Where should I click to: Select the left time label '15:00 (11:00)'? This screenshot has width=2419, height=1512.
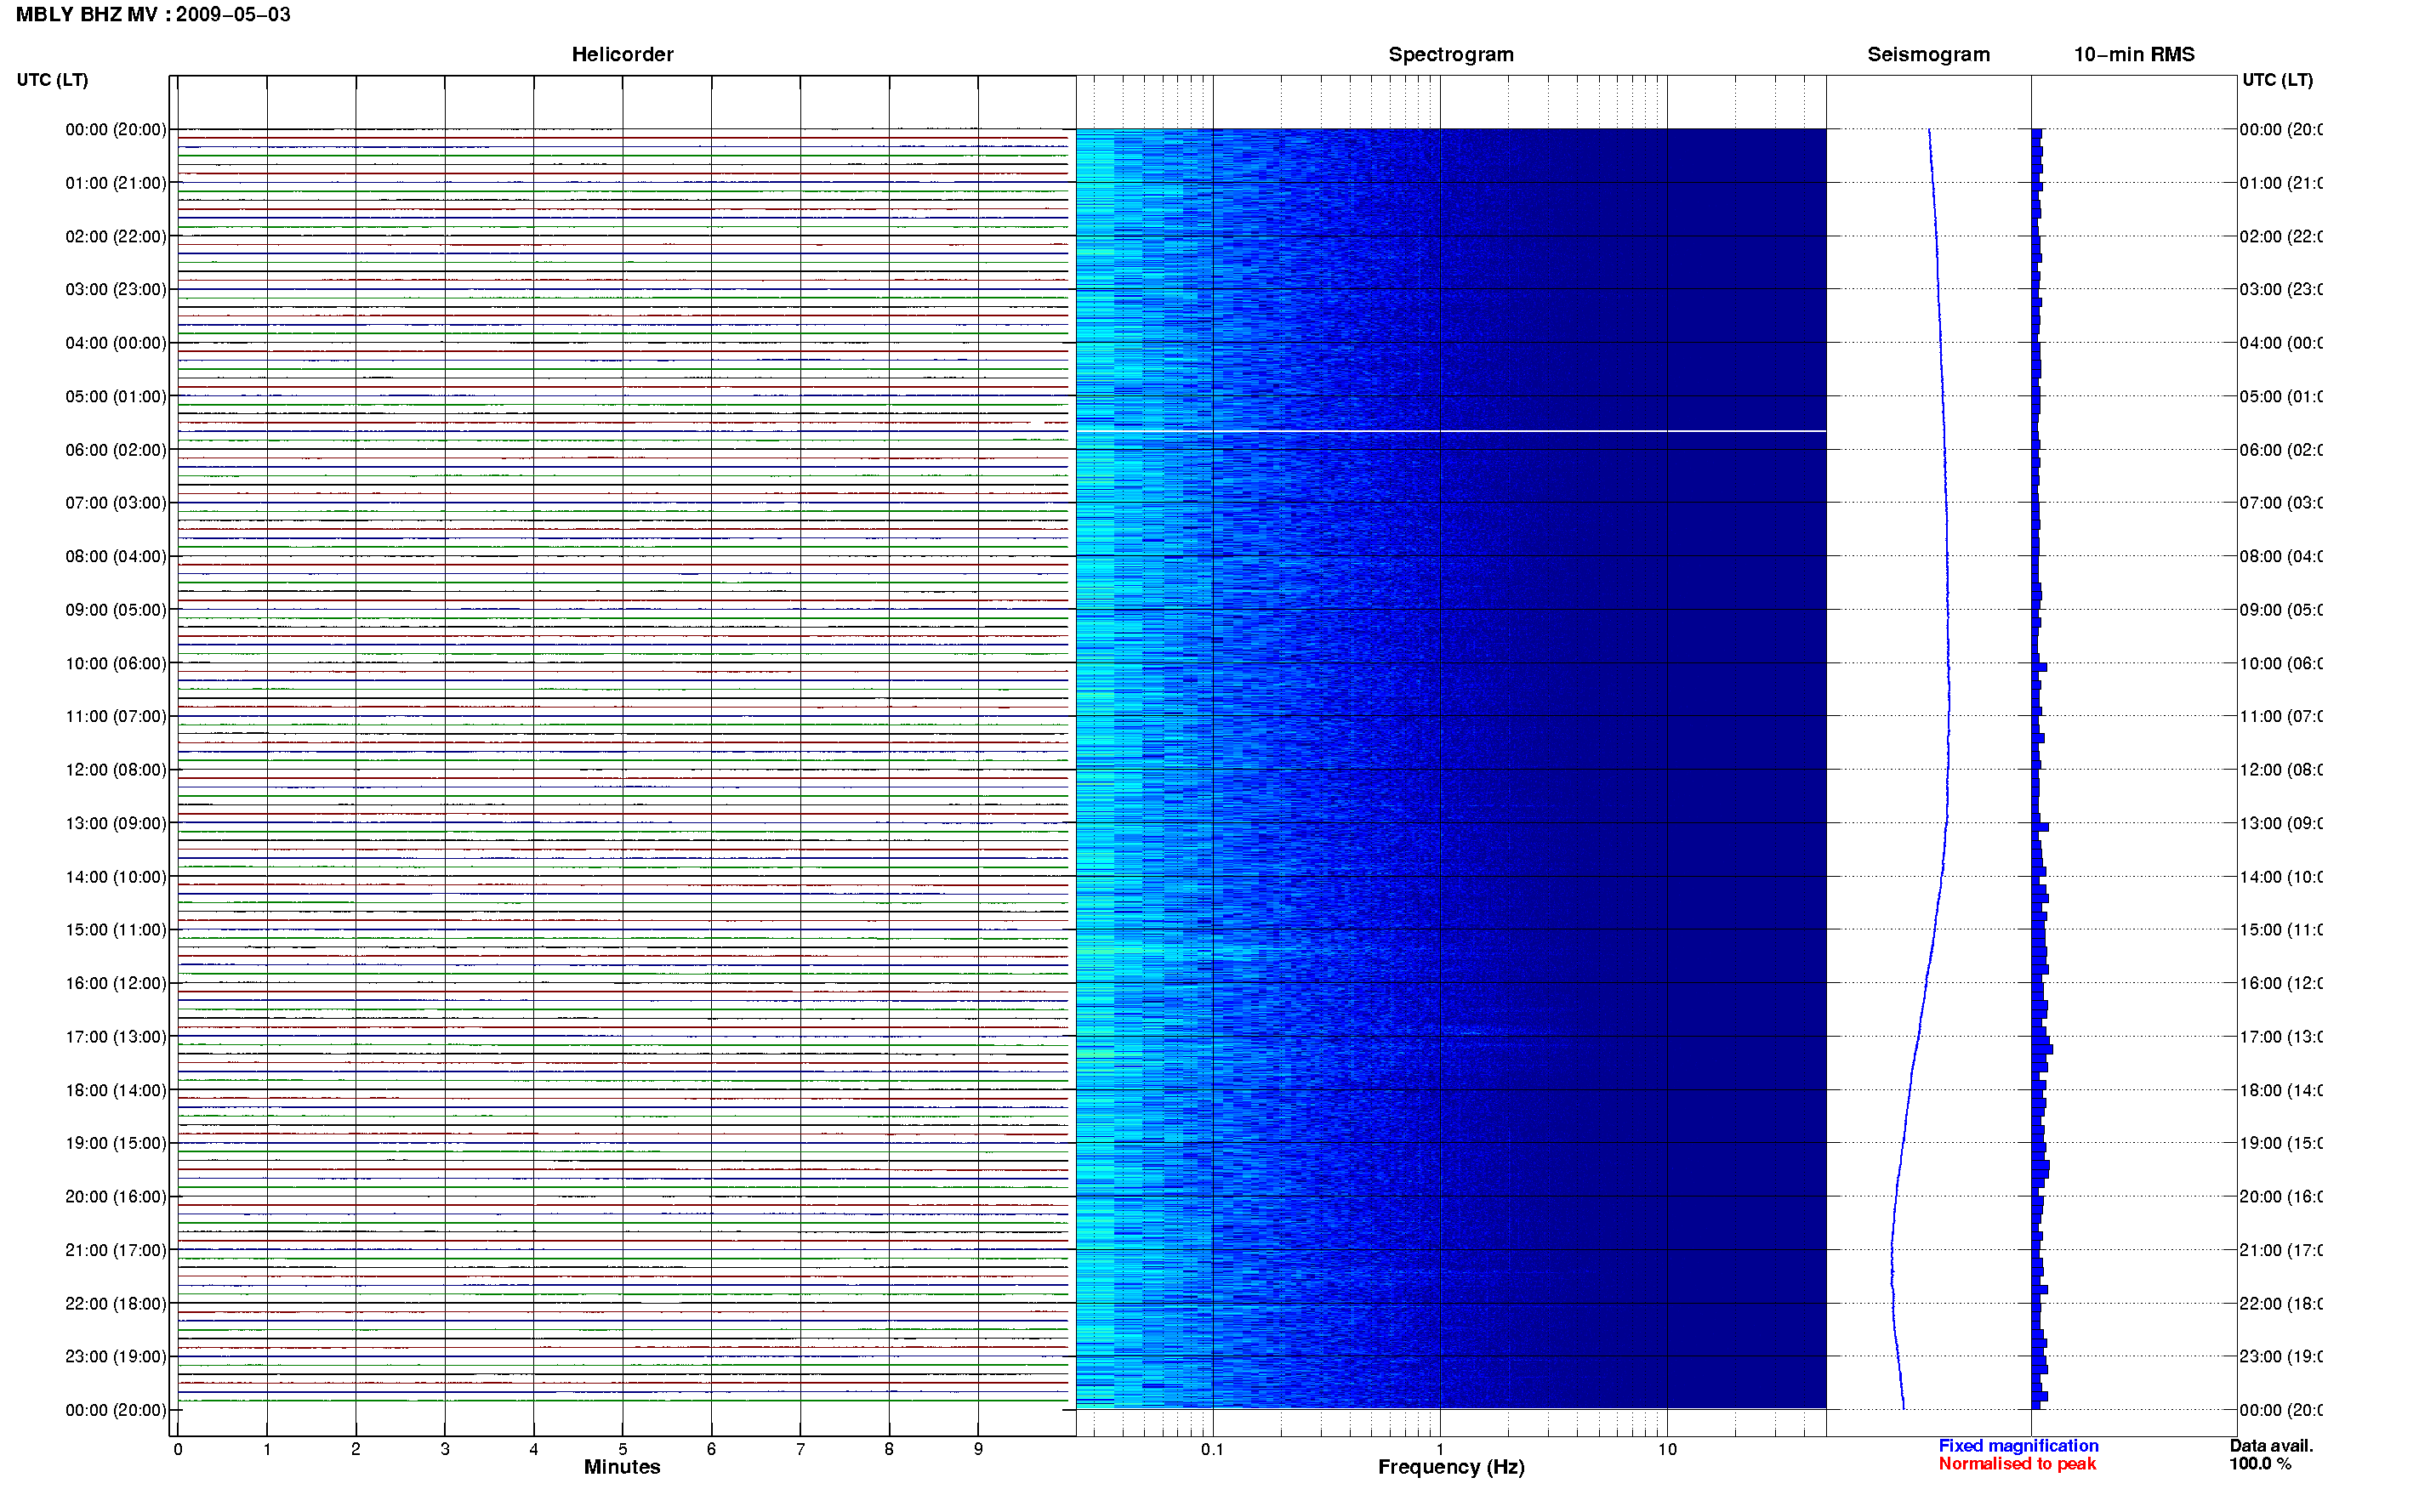(116, 930)
